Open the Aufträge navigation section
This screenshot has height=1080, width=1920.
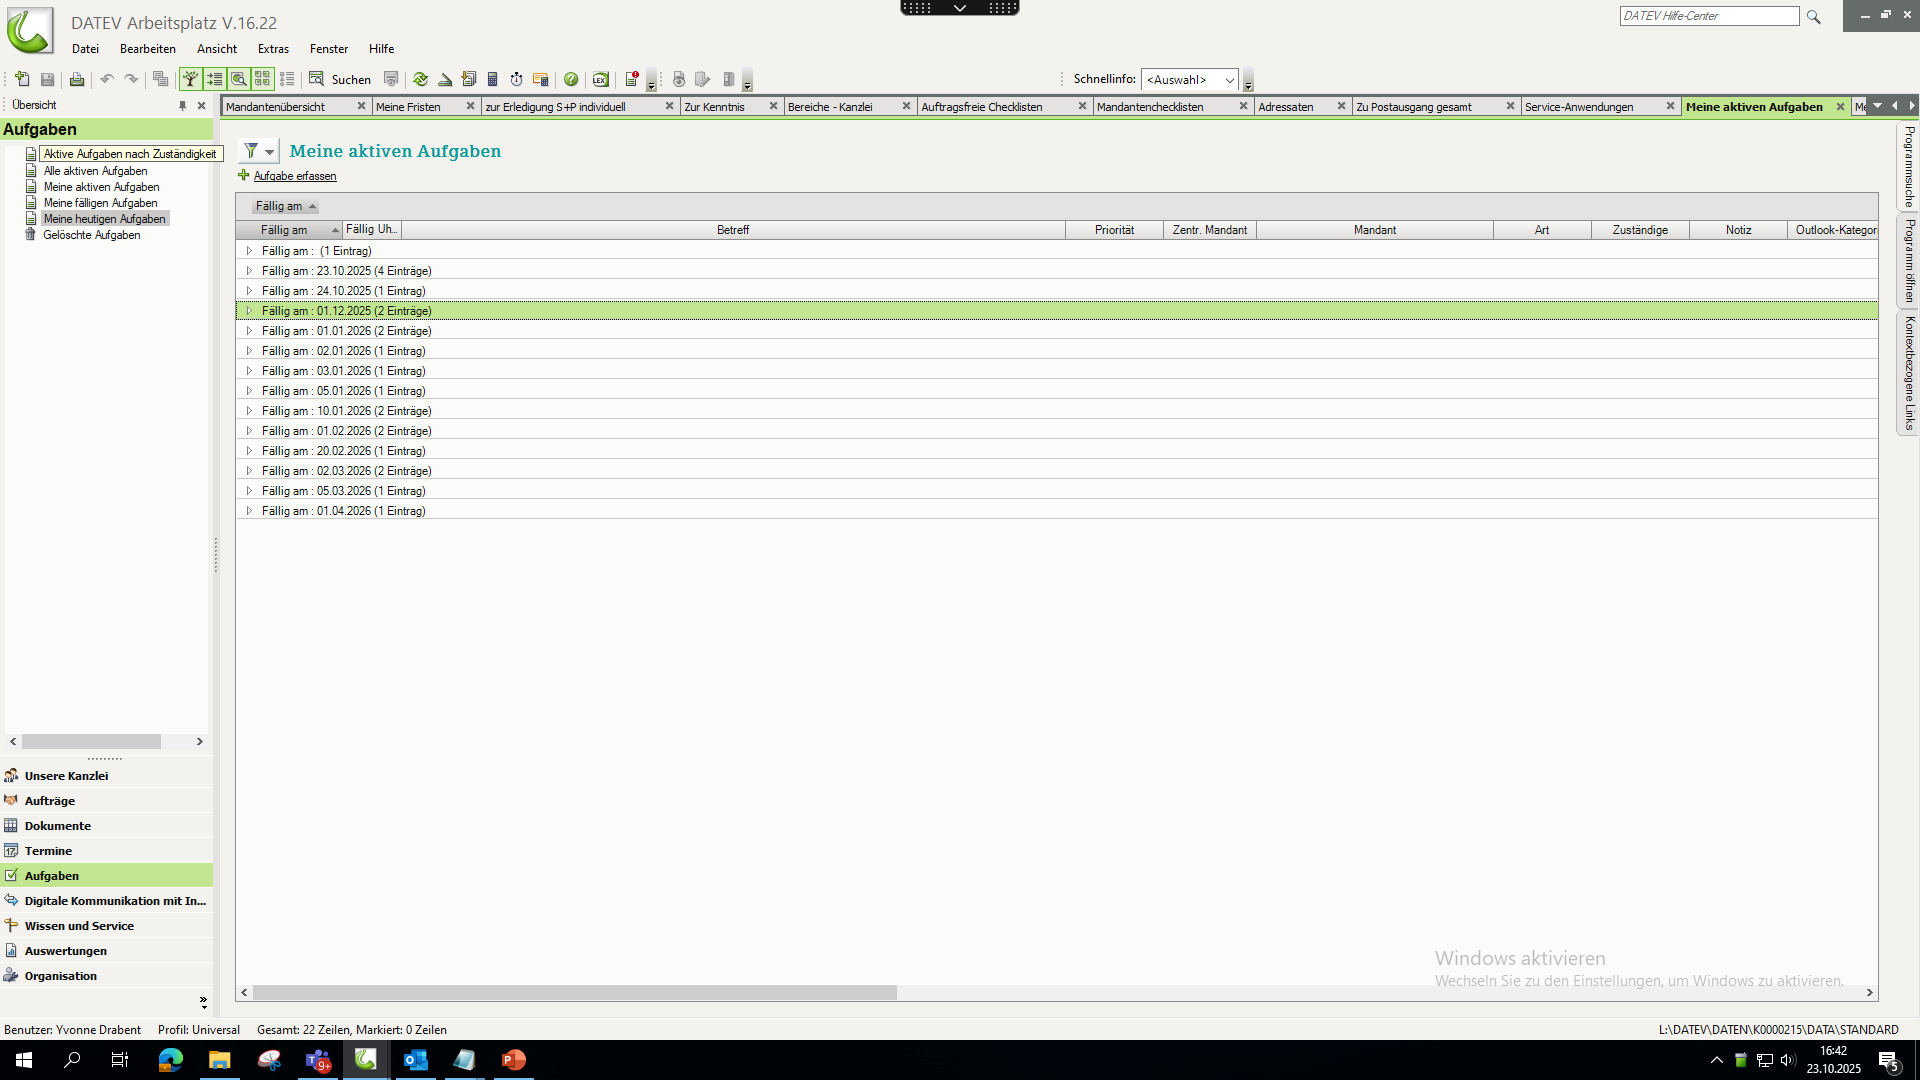tap(50, 801)
